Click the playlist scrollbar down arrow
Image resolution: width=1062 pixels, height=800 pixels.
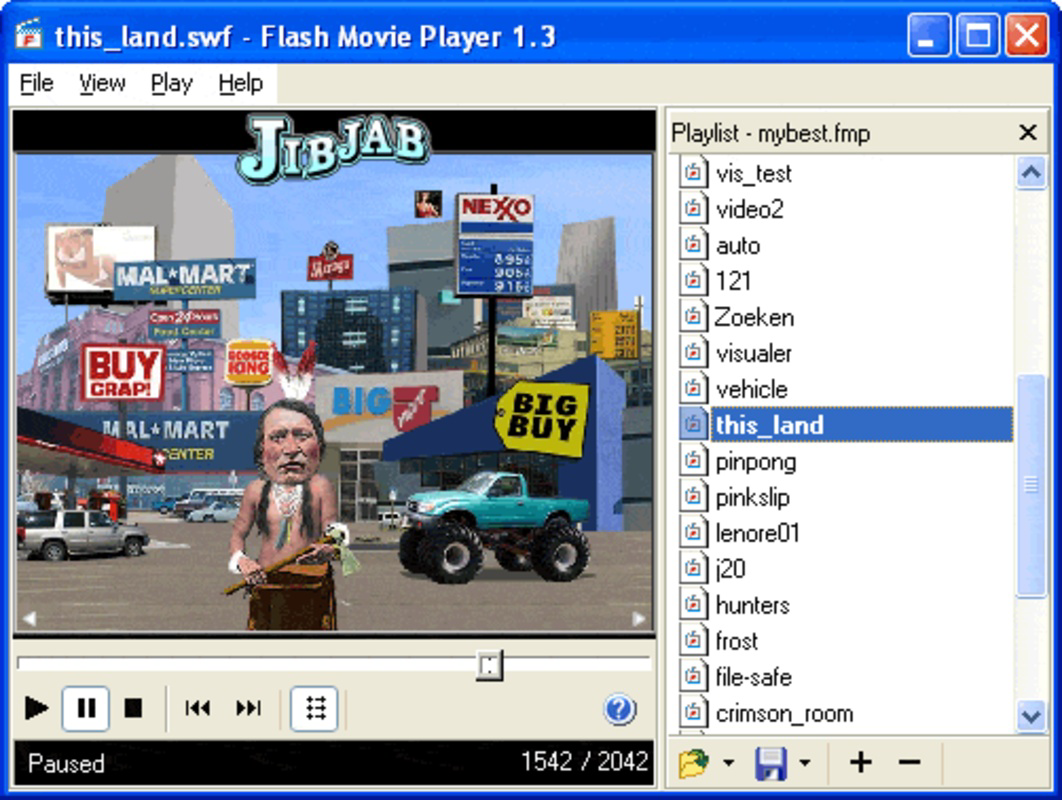click(1031, 715)
